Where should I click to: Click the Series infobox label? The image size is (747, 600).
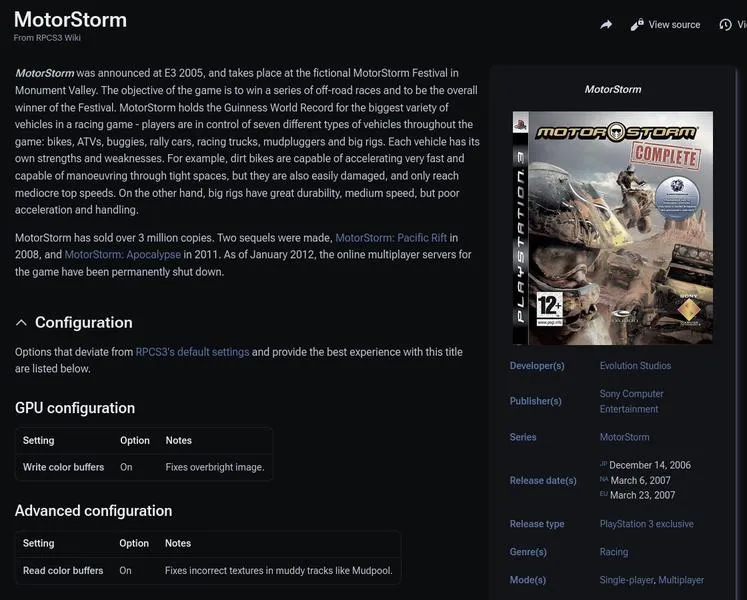tap(523, 437)
